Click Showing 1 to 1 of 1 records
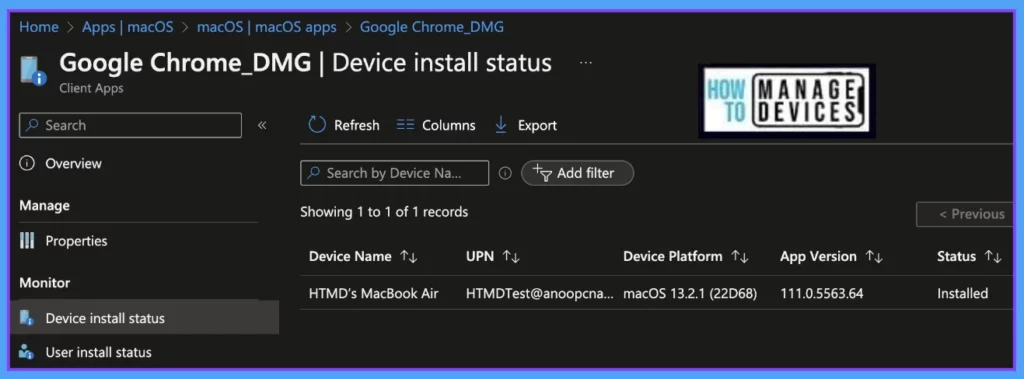Image resolution: width=1024 pixels, height=379 pixels. (384, 212)
